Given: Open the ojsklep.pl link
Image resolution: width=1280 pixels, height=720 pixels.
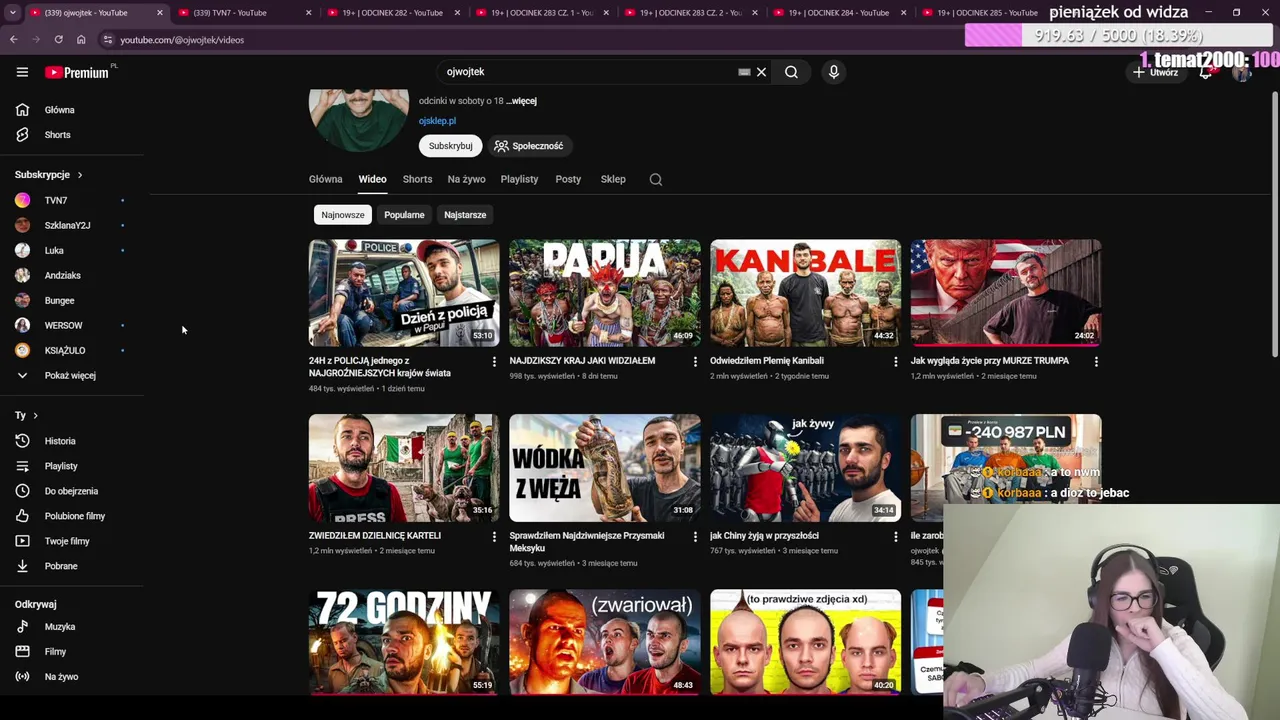Looking at the screenshot, I should (x=437, y=121).
